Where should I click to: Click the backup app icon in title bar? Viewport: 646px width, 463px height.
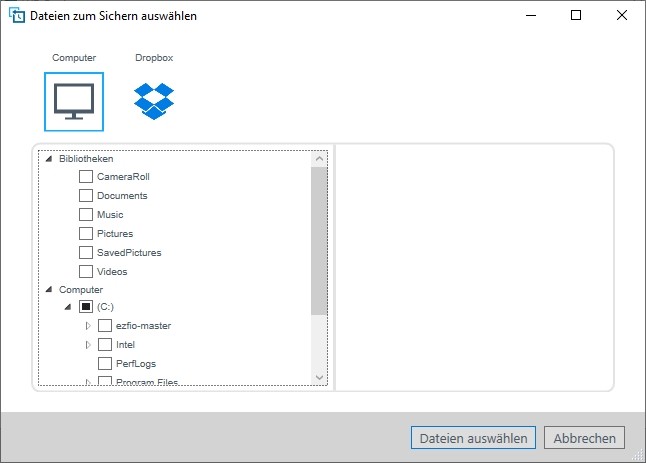pos(16,16)
